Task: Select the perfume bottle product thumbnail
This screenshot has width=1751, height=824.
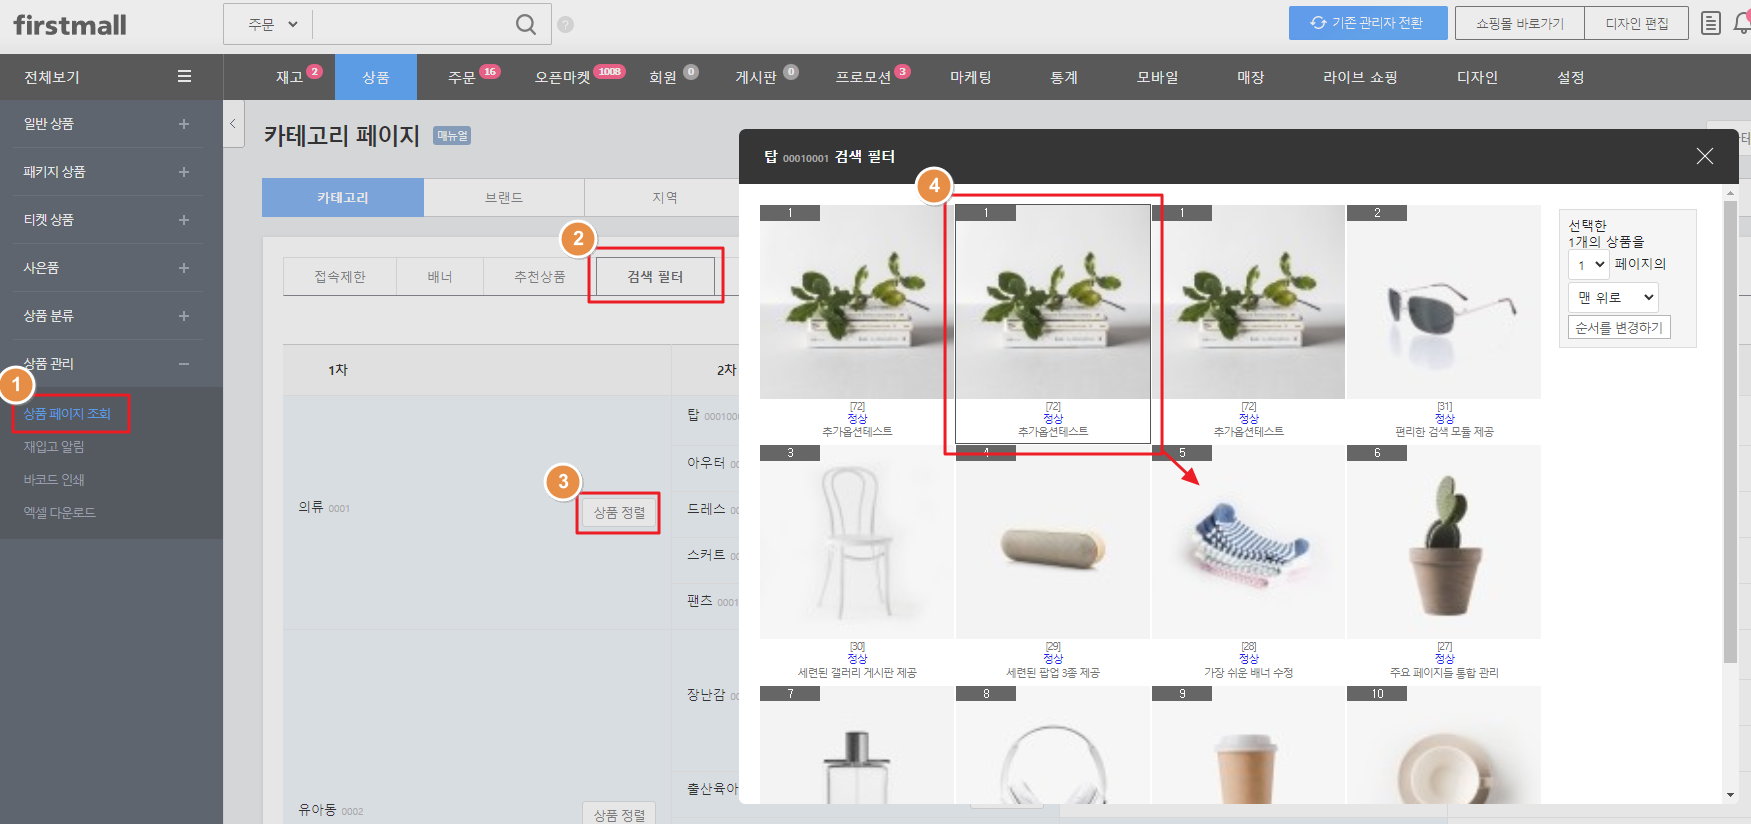Action: tap(857, 745)
